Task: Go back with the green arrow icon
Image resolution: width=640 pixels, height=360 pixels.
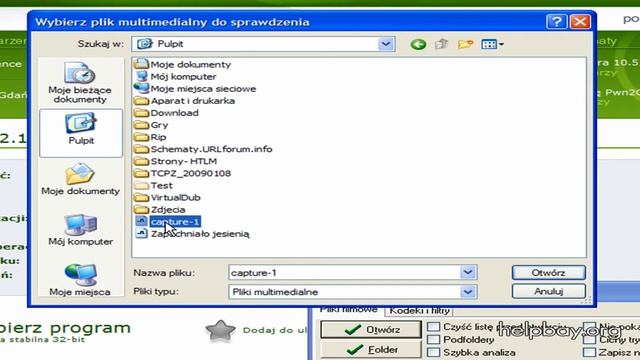Action: 418,44
